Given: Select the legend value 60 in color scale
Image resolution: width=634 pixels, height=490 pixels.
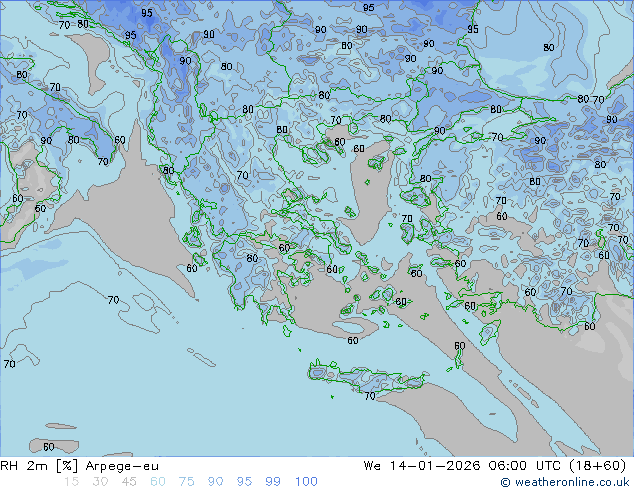Looking at the screenshot, I should point(158,482).
